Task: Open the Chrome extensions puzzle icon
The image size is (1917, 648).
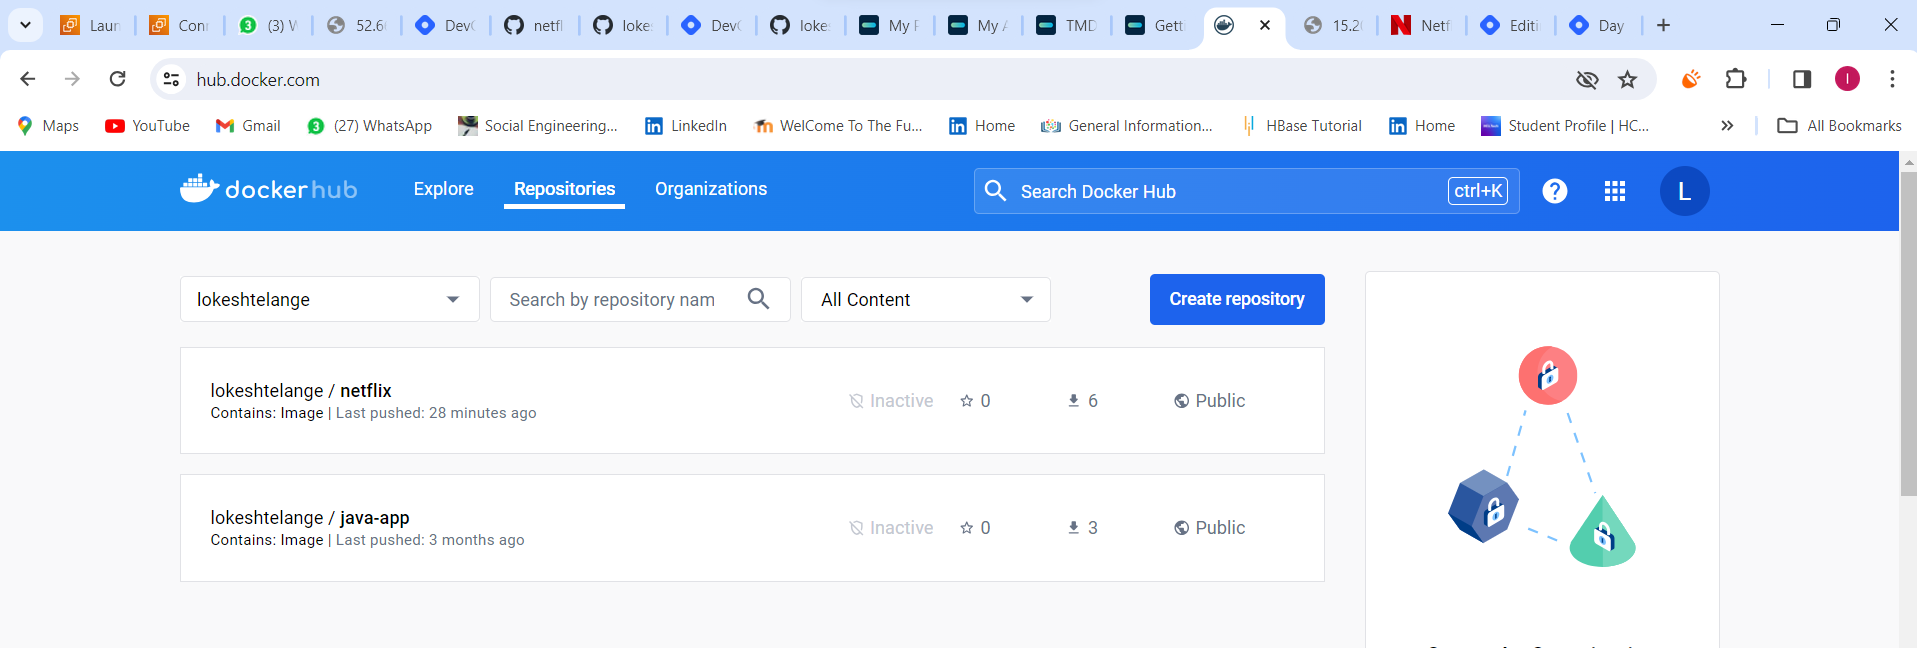Action: click(1736, 79)
